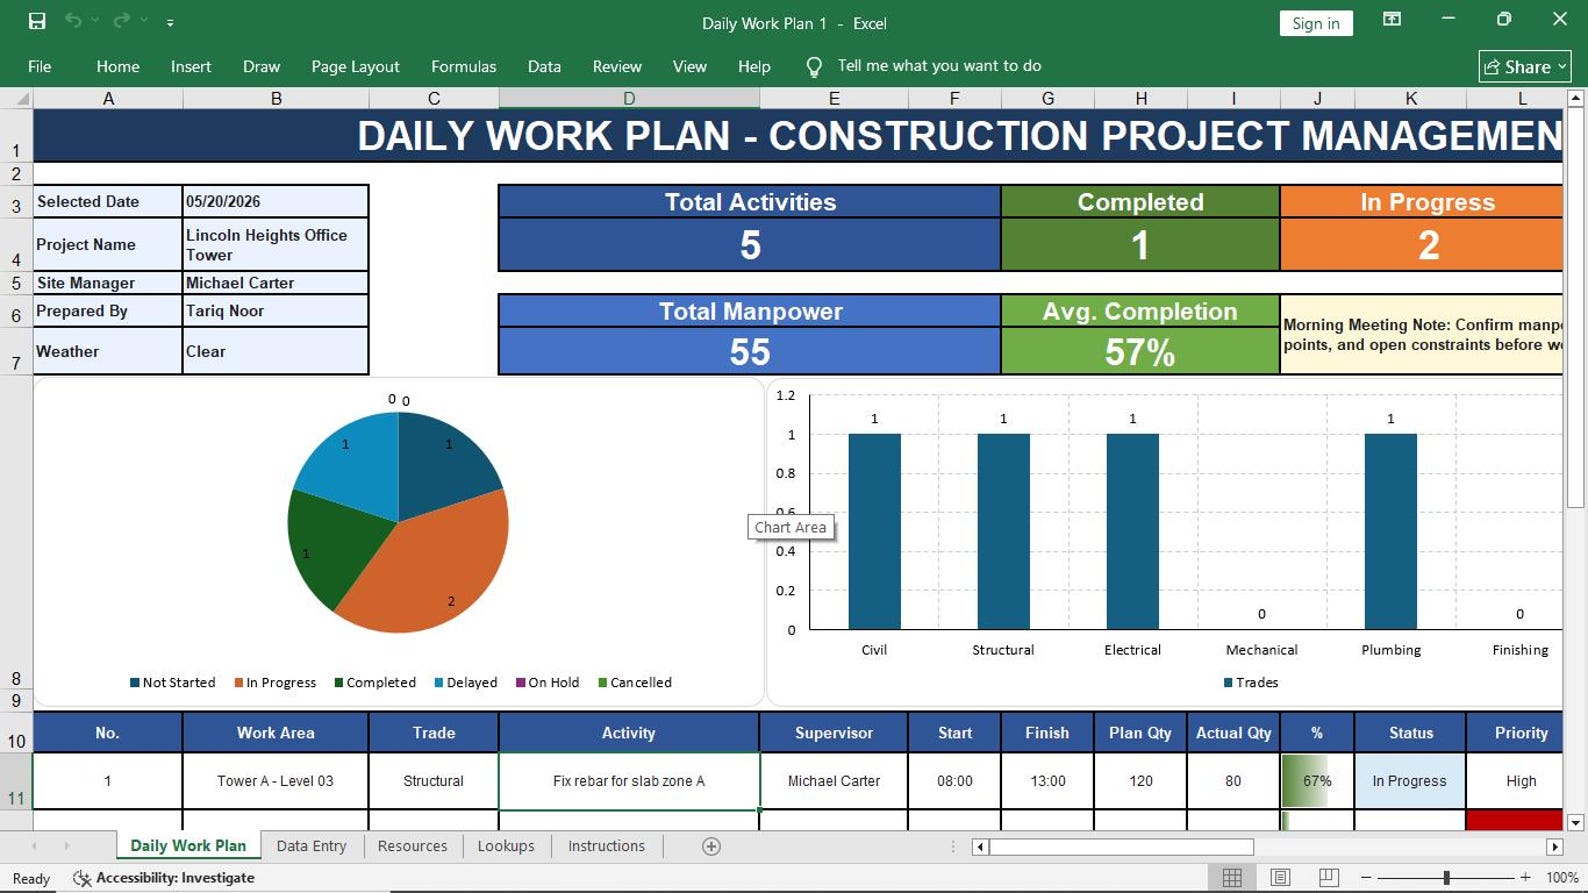Screen dimensions: 1588x893
Task: Select column D header
Action: (x=629, y=98)
